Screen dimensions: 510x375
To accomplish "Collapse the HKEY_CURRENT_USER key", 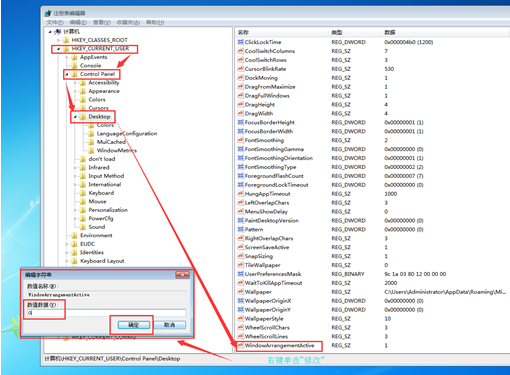I will tap(58, 49).
